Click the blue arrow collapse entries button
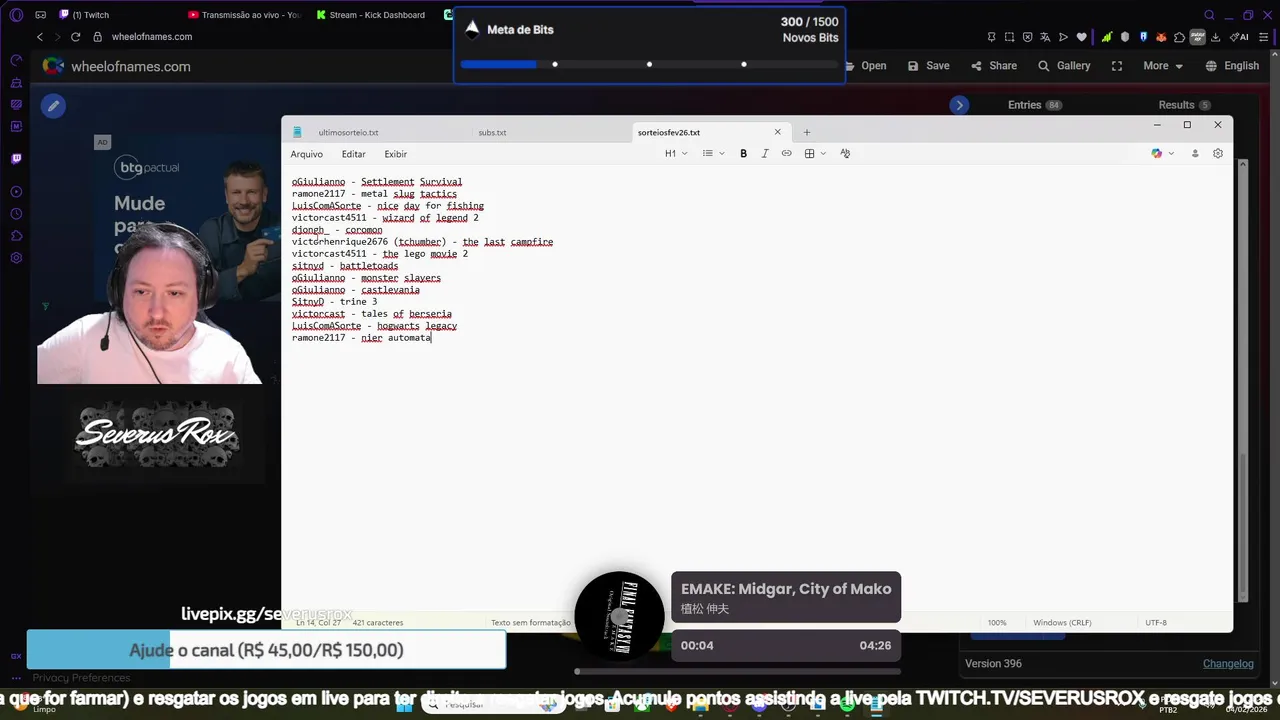This screenshot has width=1280, height=720. [959, 105]
